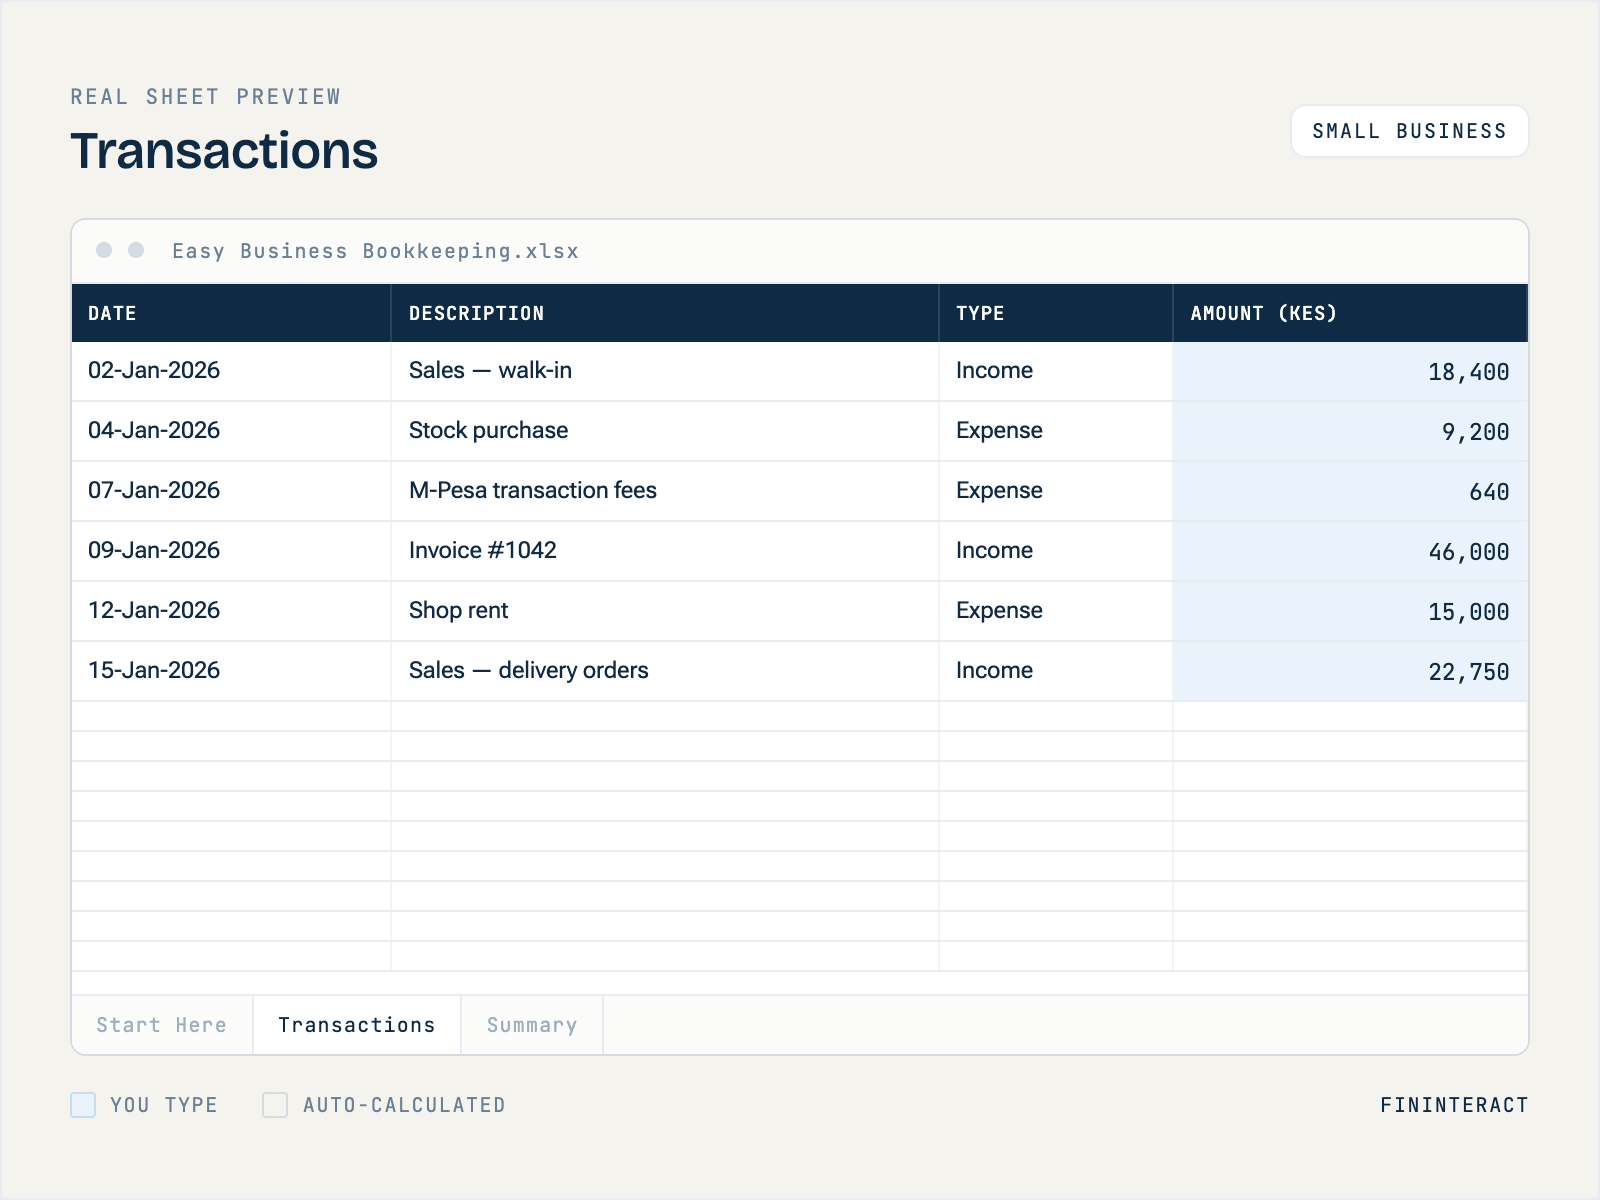1600x1200 pixels.
Task: Select the amount cell 22,750
Action: [1351, 671]
